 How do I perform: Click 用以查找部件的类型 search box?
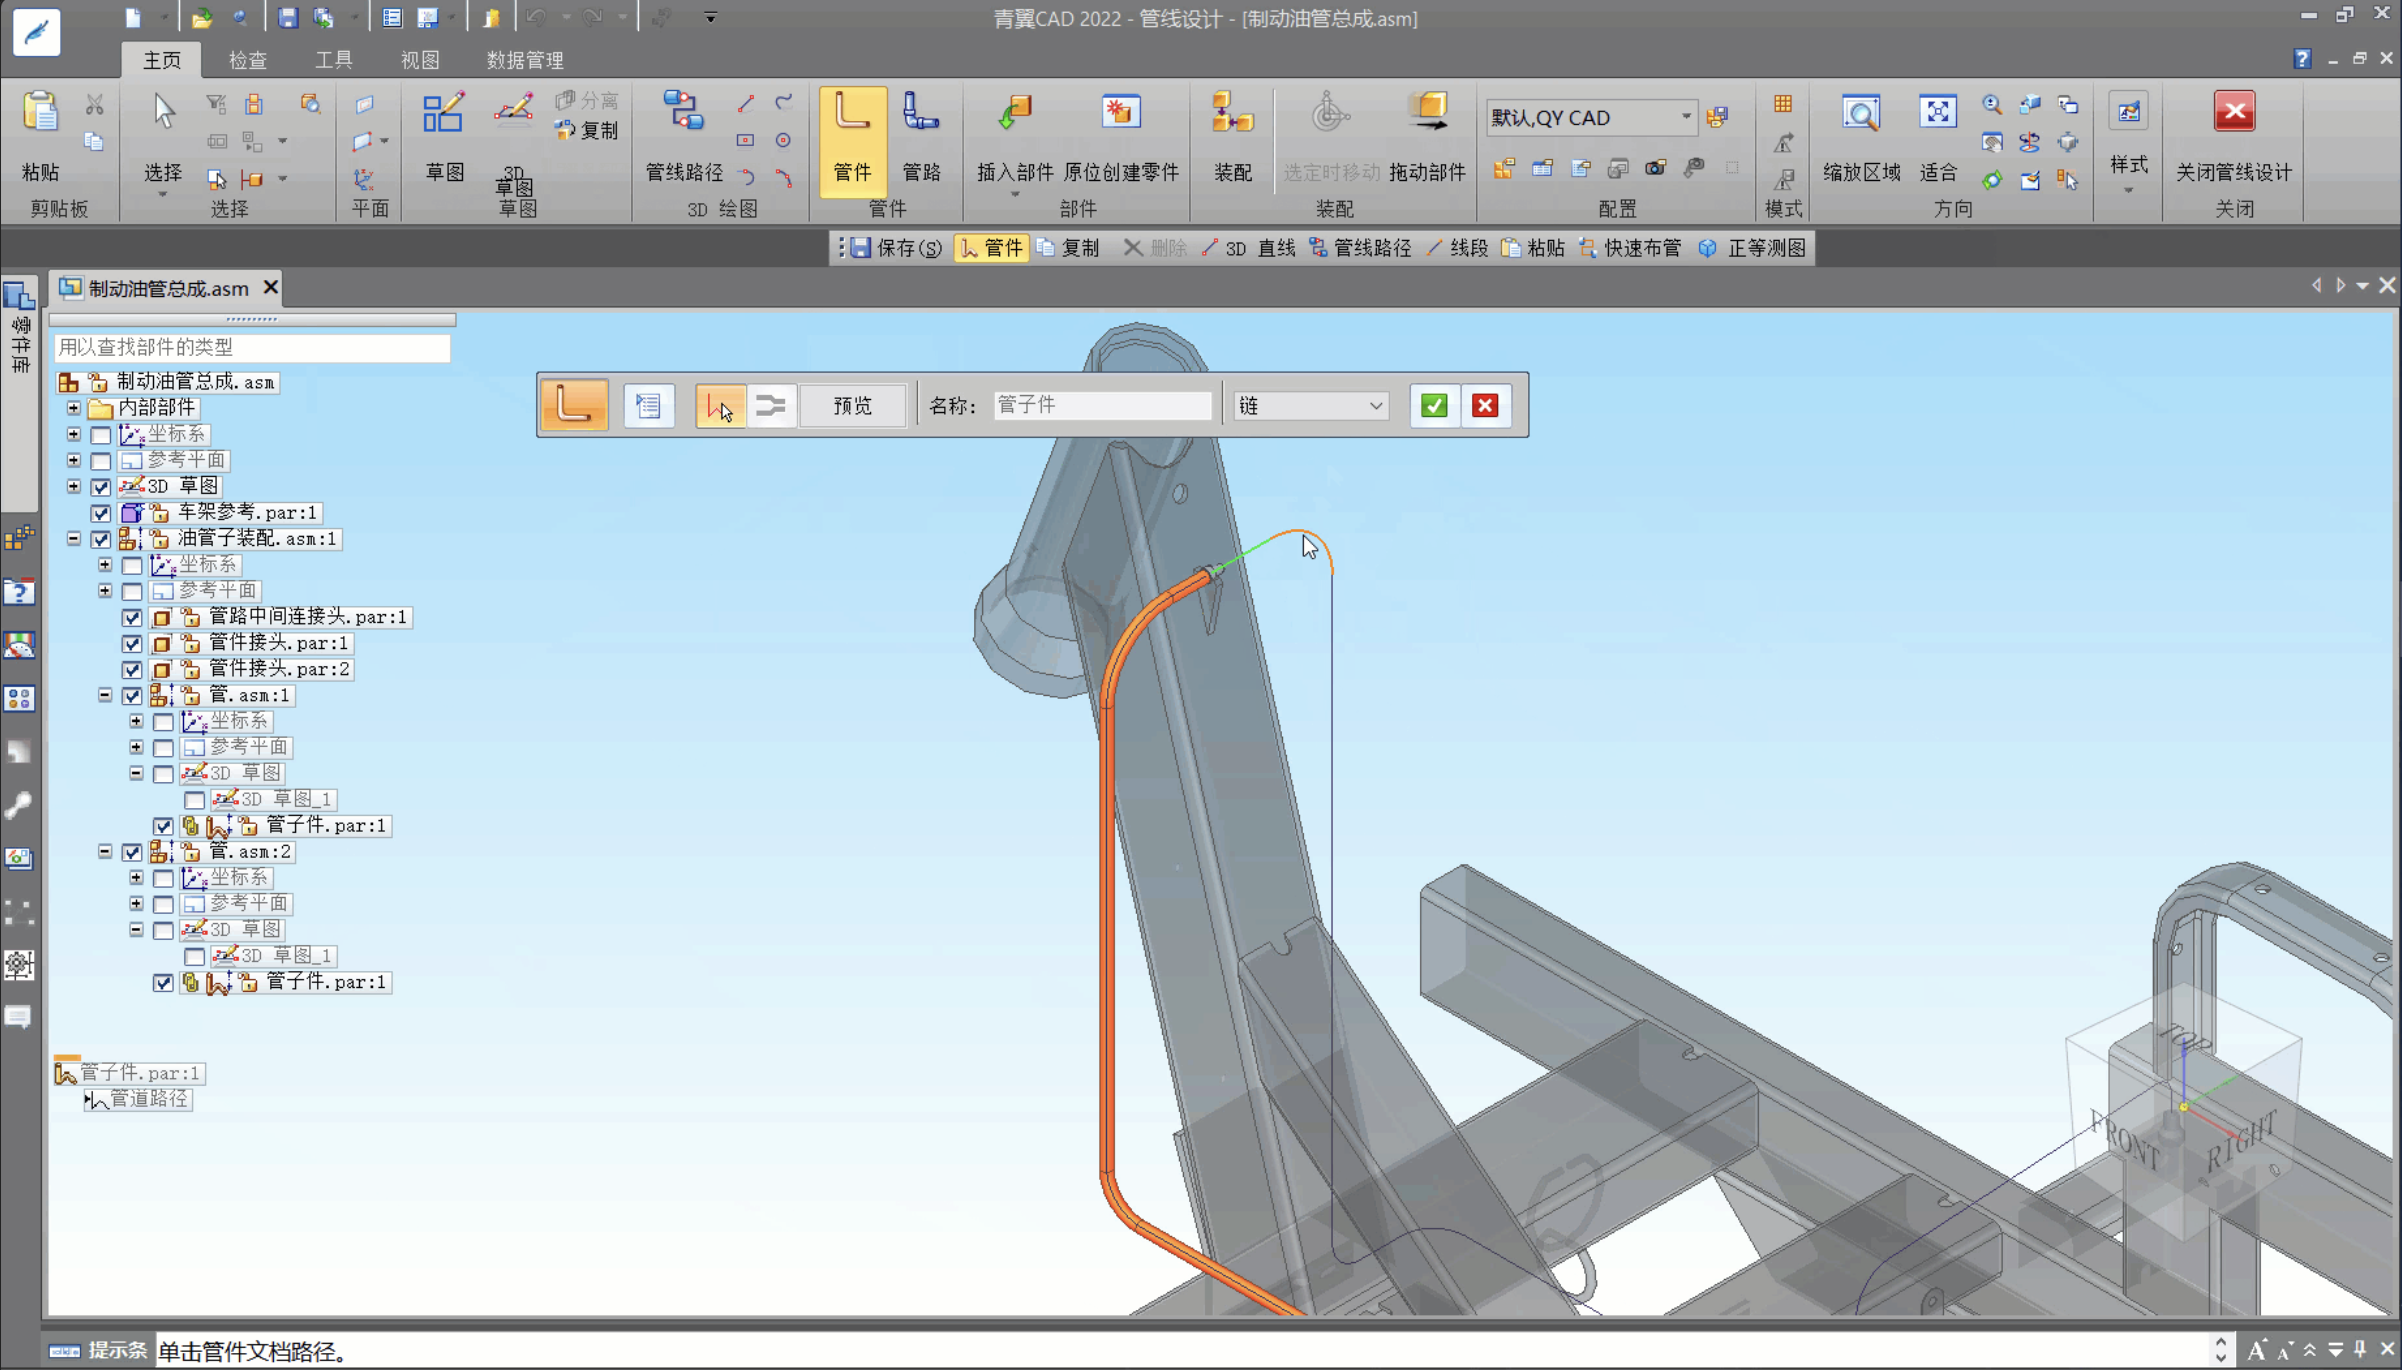251,347
